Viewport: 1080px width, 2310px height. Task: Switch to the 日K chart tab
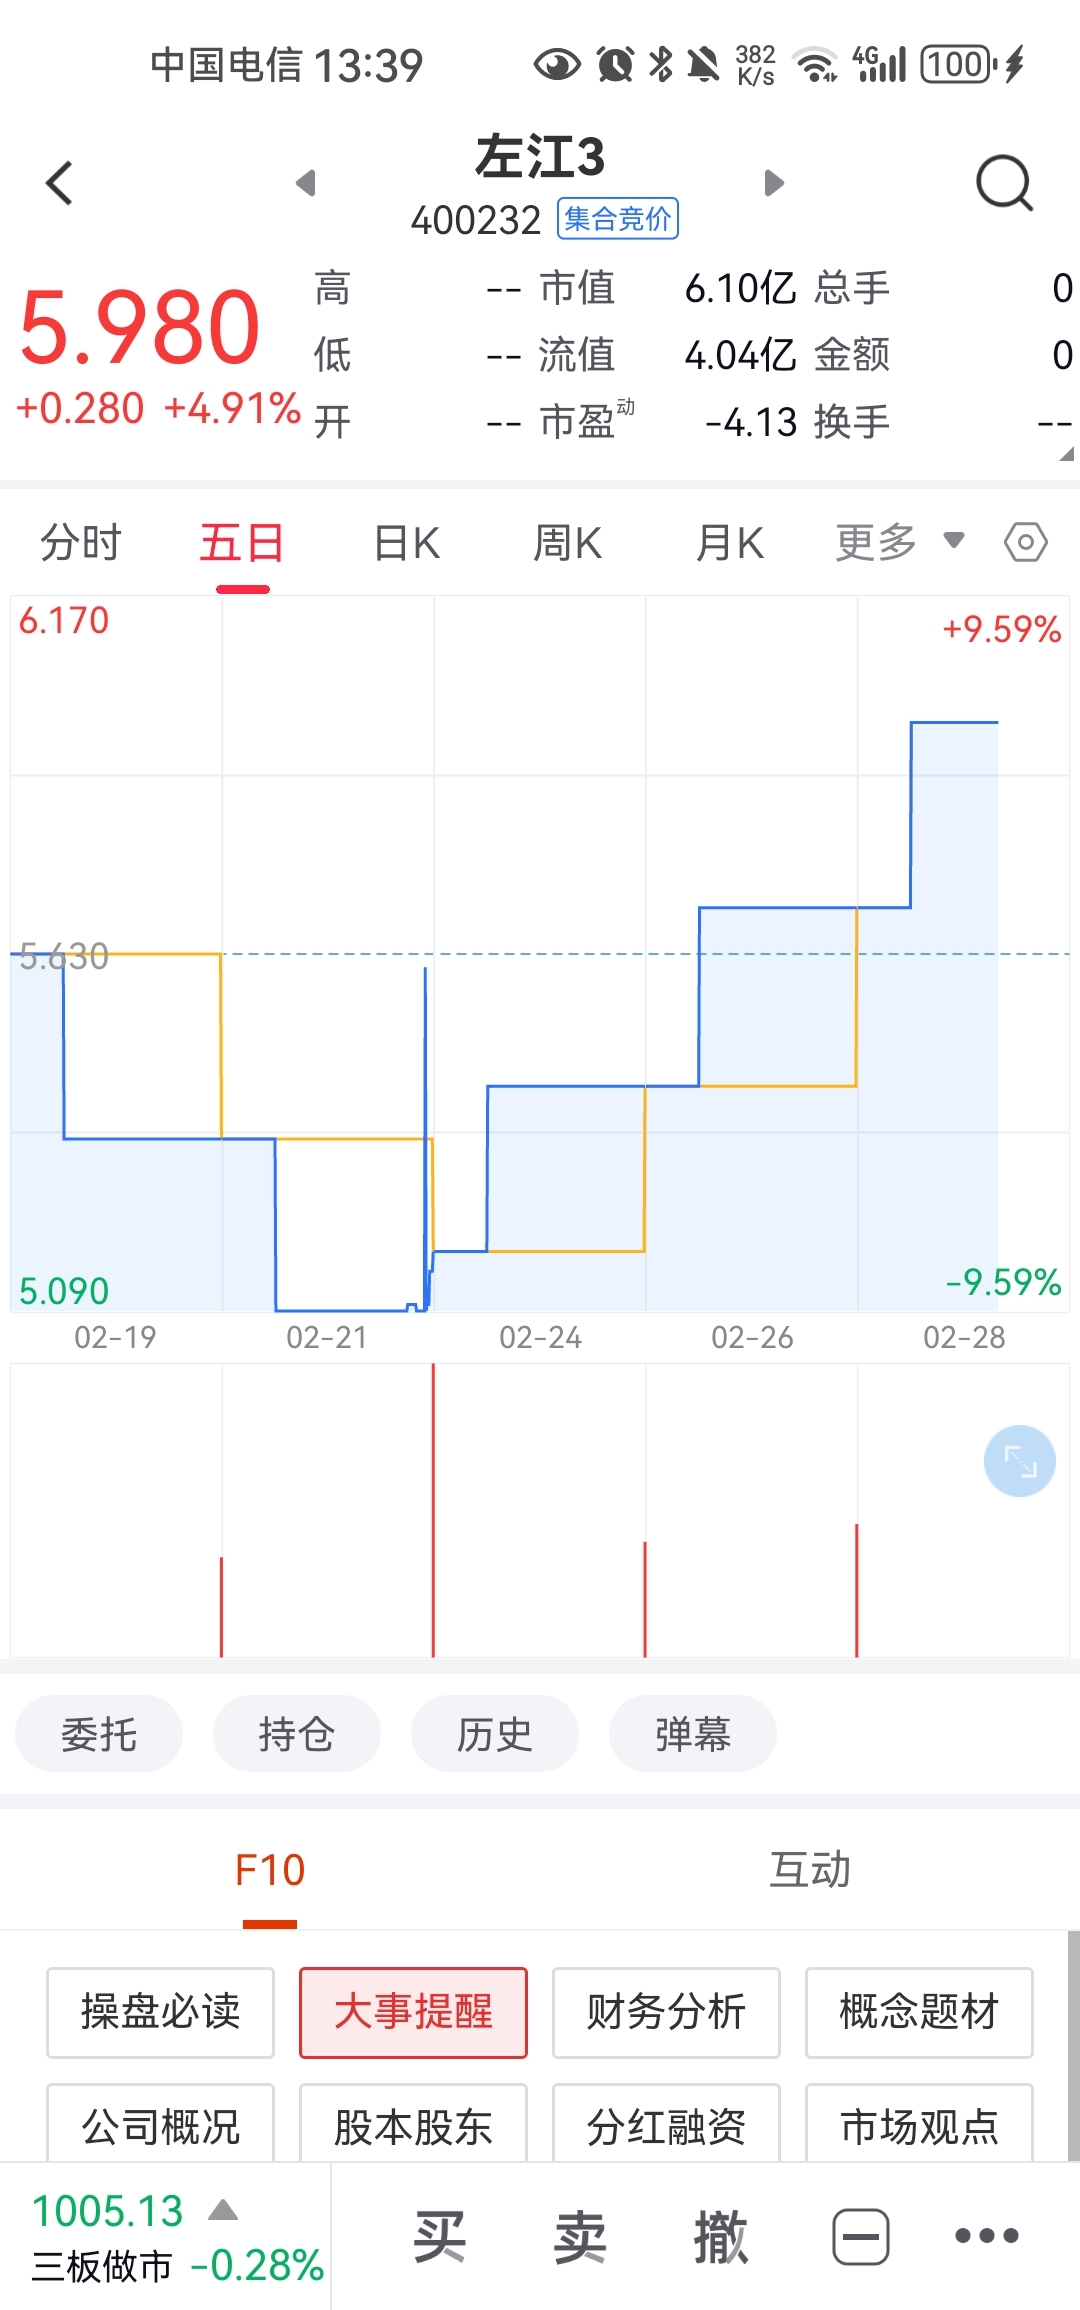(x=406, y=543)
